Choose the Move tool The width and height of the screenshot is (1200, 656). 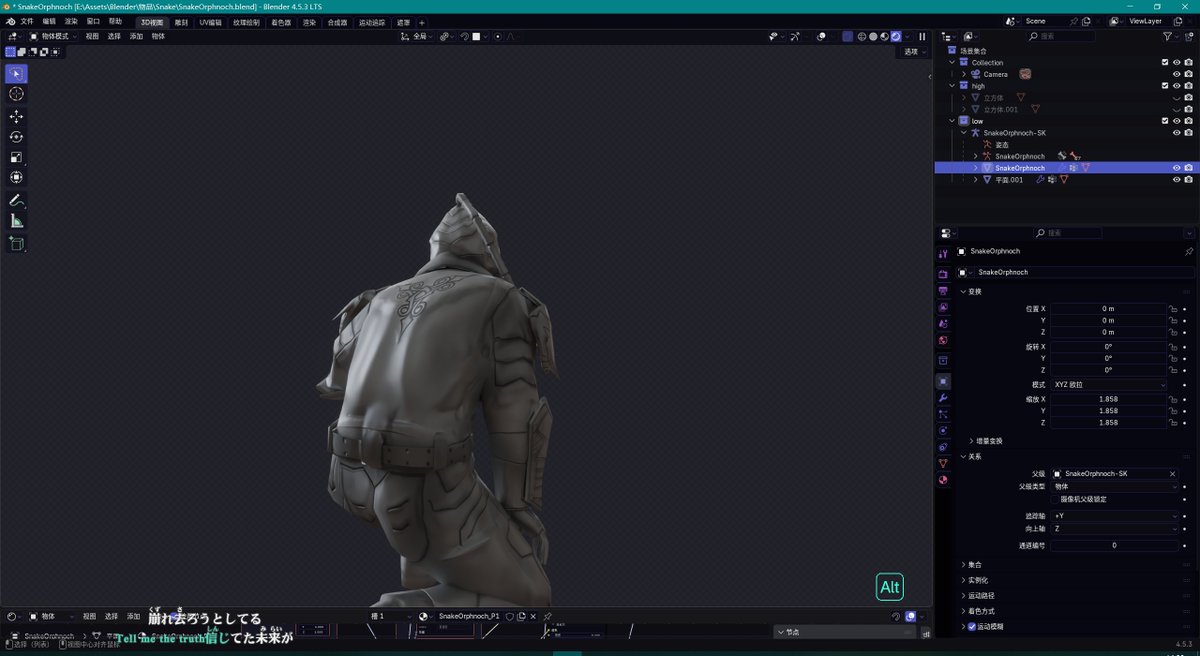point(16,116)
